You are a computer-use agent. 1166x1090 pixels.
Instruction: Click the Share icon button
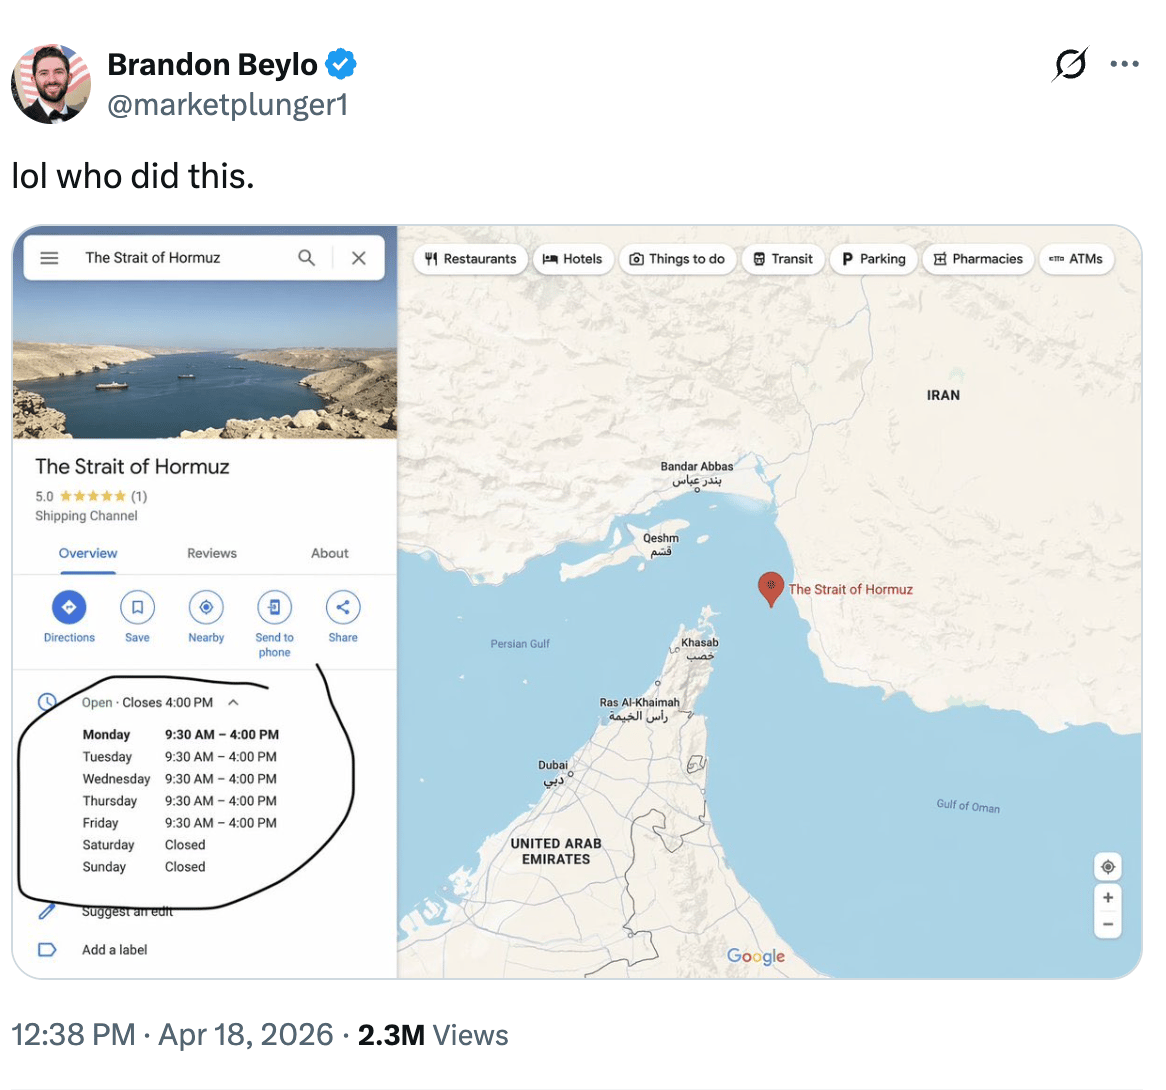343,607
